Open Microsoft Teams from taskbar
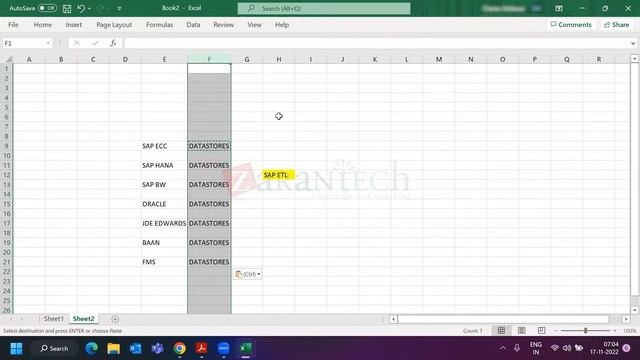This screenshot has height=360, width=640. (x=158, y=349)
